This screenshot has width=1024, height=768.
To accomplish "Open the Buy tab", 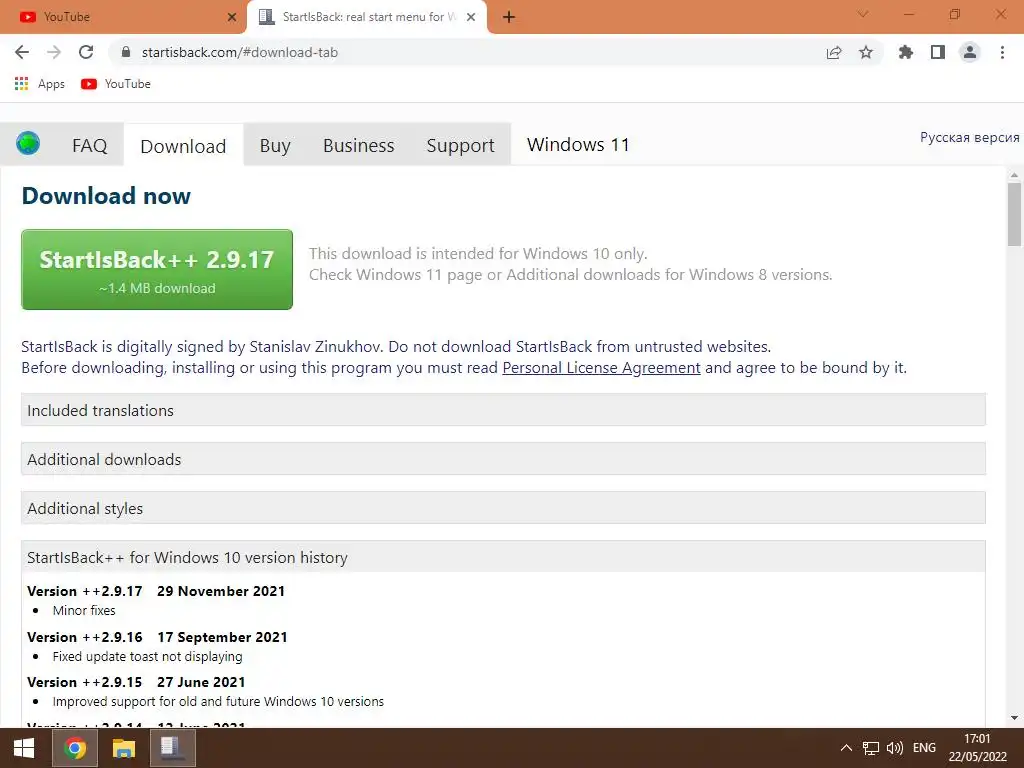I will click(275, 145).
